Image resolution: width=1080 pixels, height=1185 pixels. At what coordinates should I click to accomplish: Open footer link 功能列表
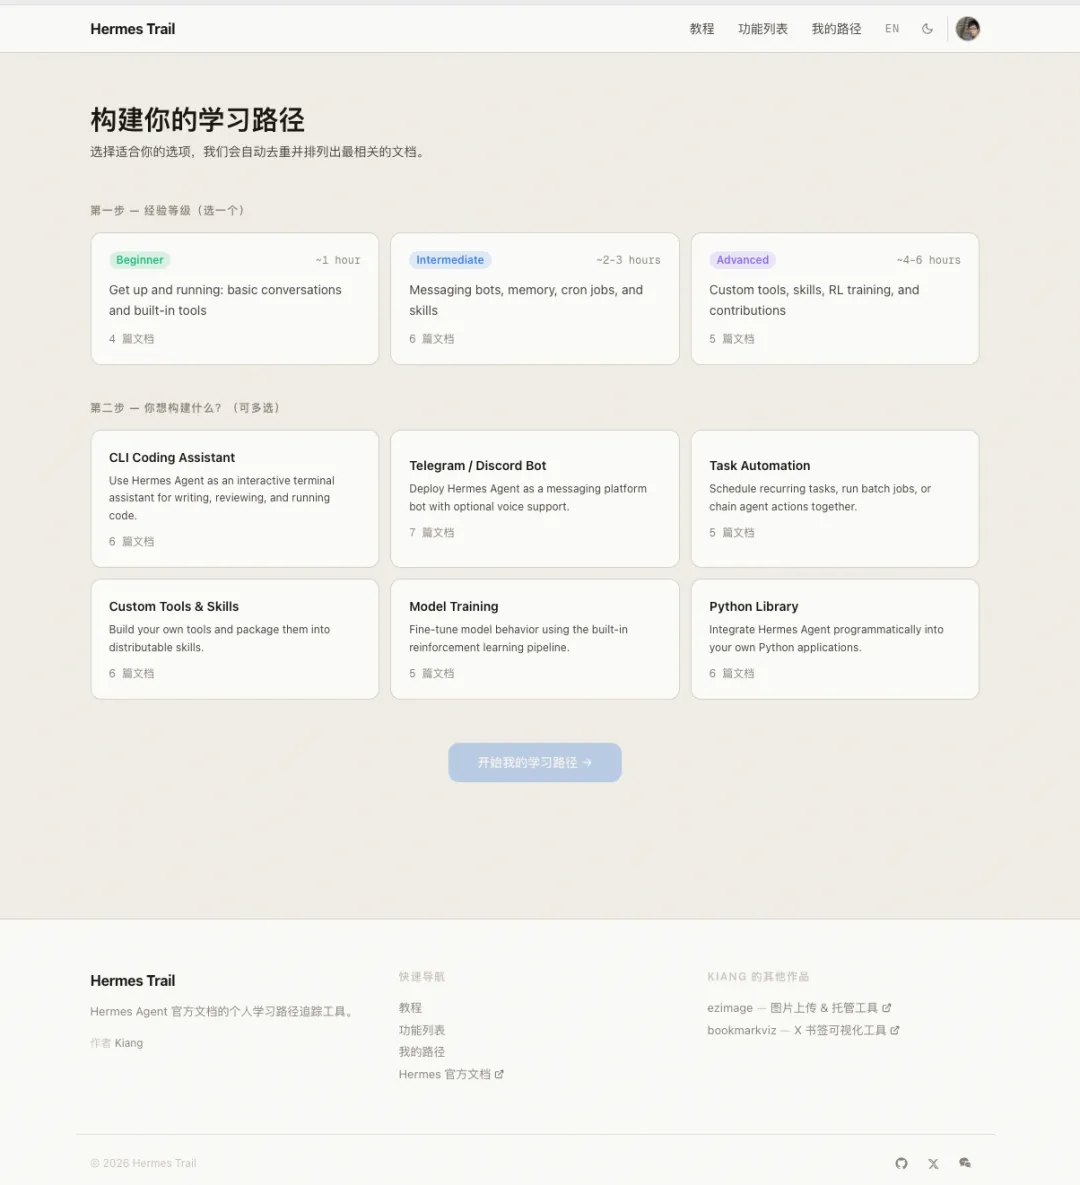point(422,1030)
